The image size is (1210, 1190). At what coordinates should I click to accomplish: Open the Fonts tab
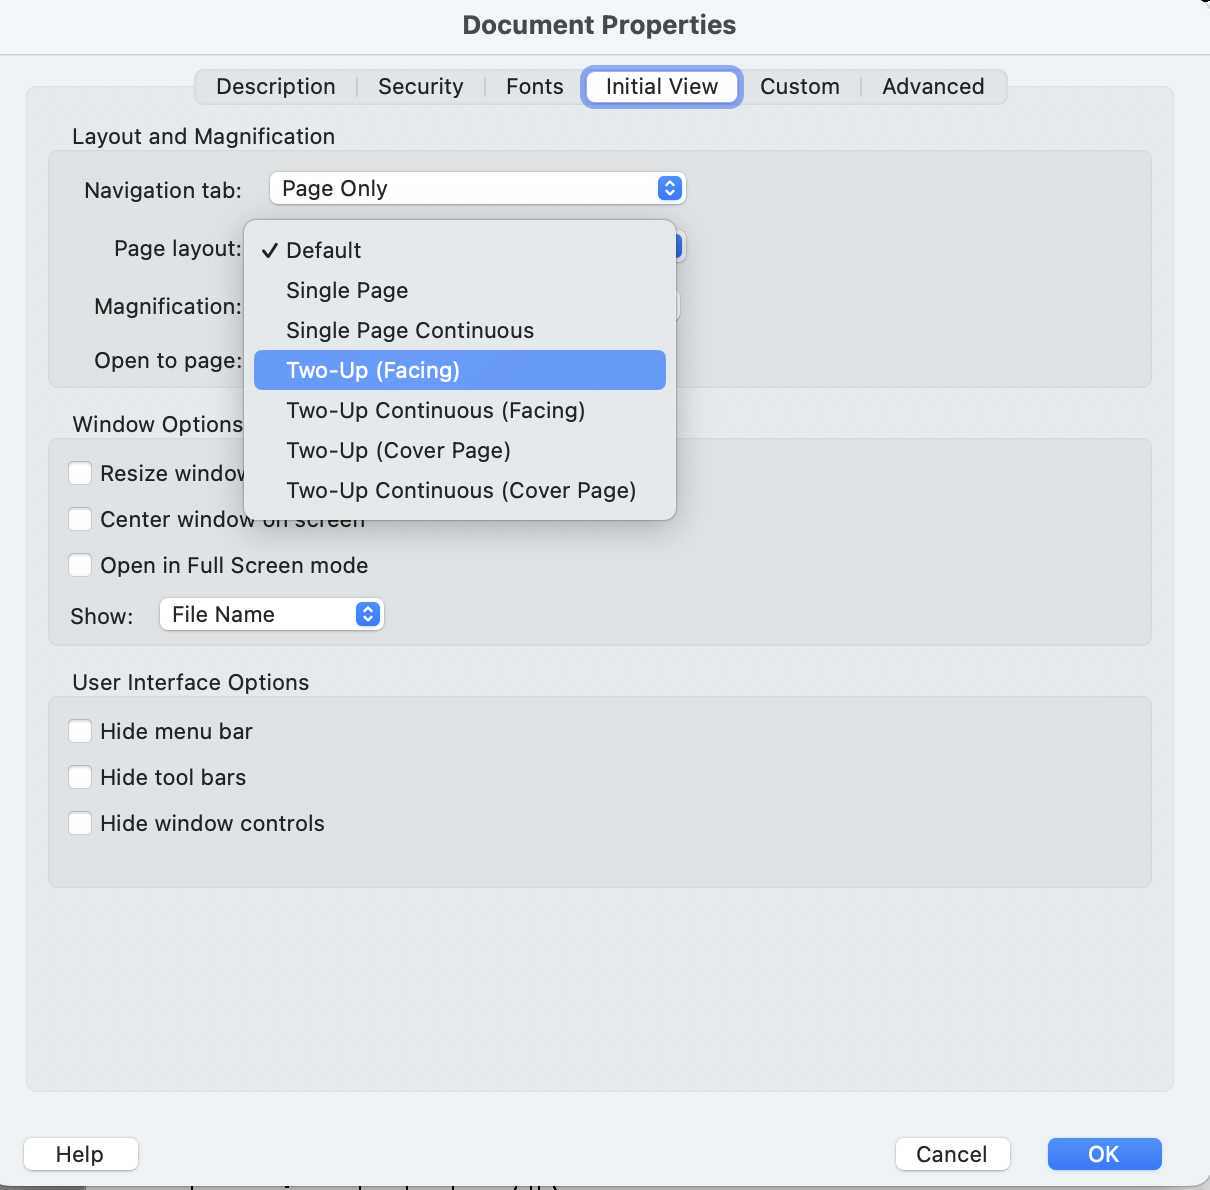pos(534,87)
